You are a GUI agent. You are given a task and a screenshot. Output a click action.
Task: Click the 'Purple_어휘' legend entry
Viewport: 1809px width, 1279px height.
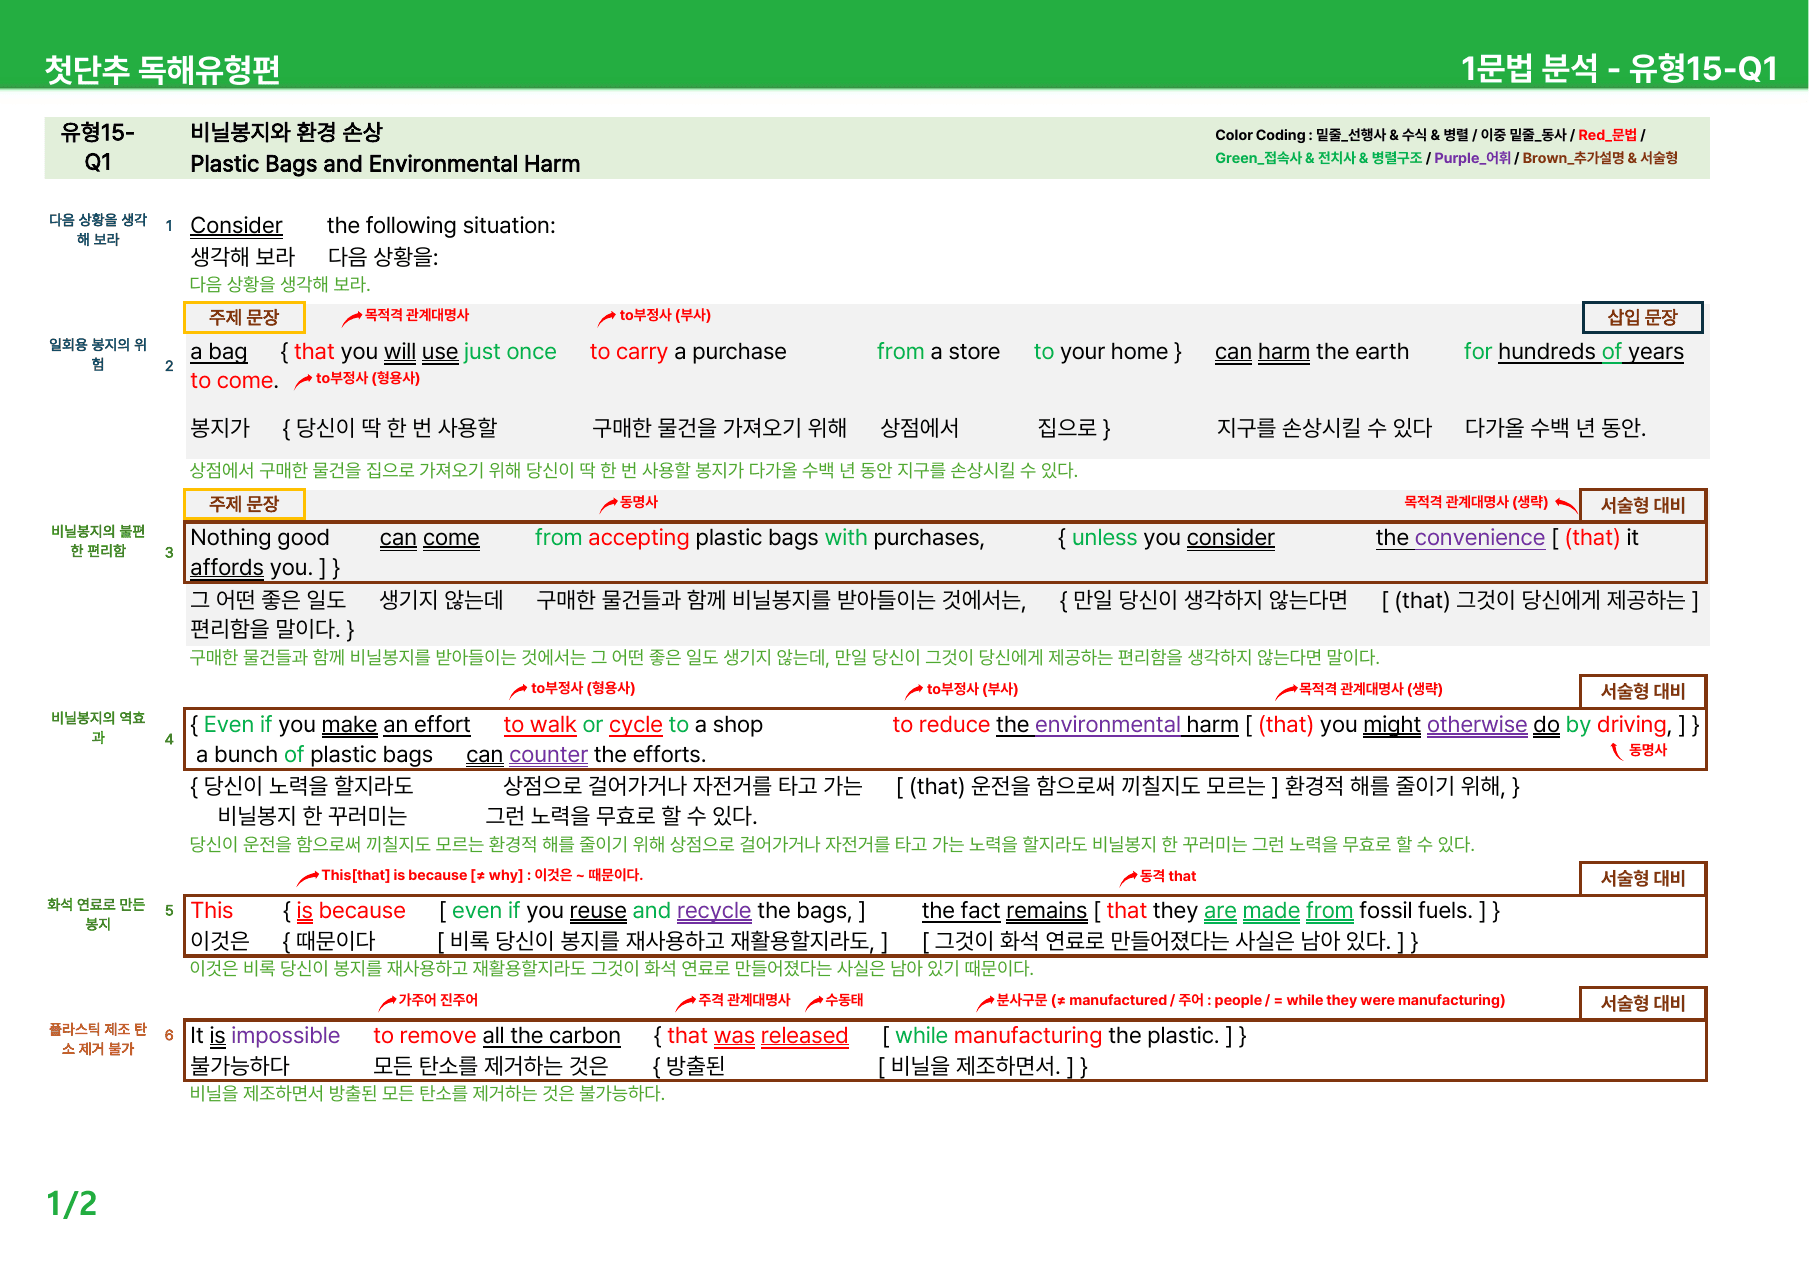coord(1472,158)
